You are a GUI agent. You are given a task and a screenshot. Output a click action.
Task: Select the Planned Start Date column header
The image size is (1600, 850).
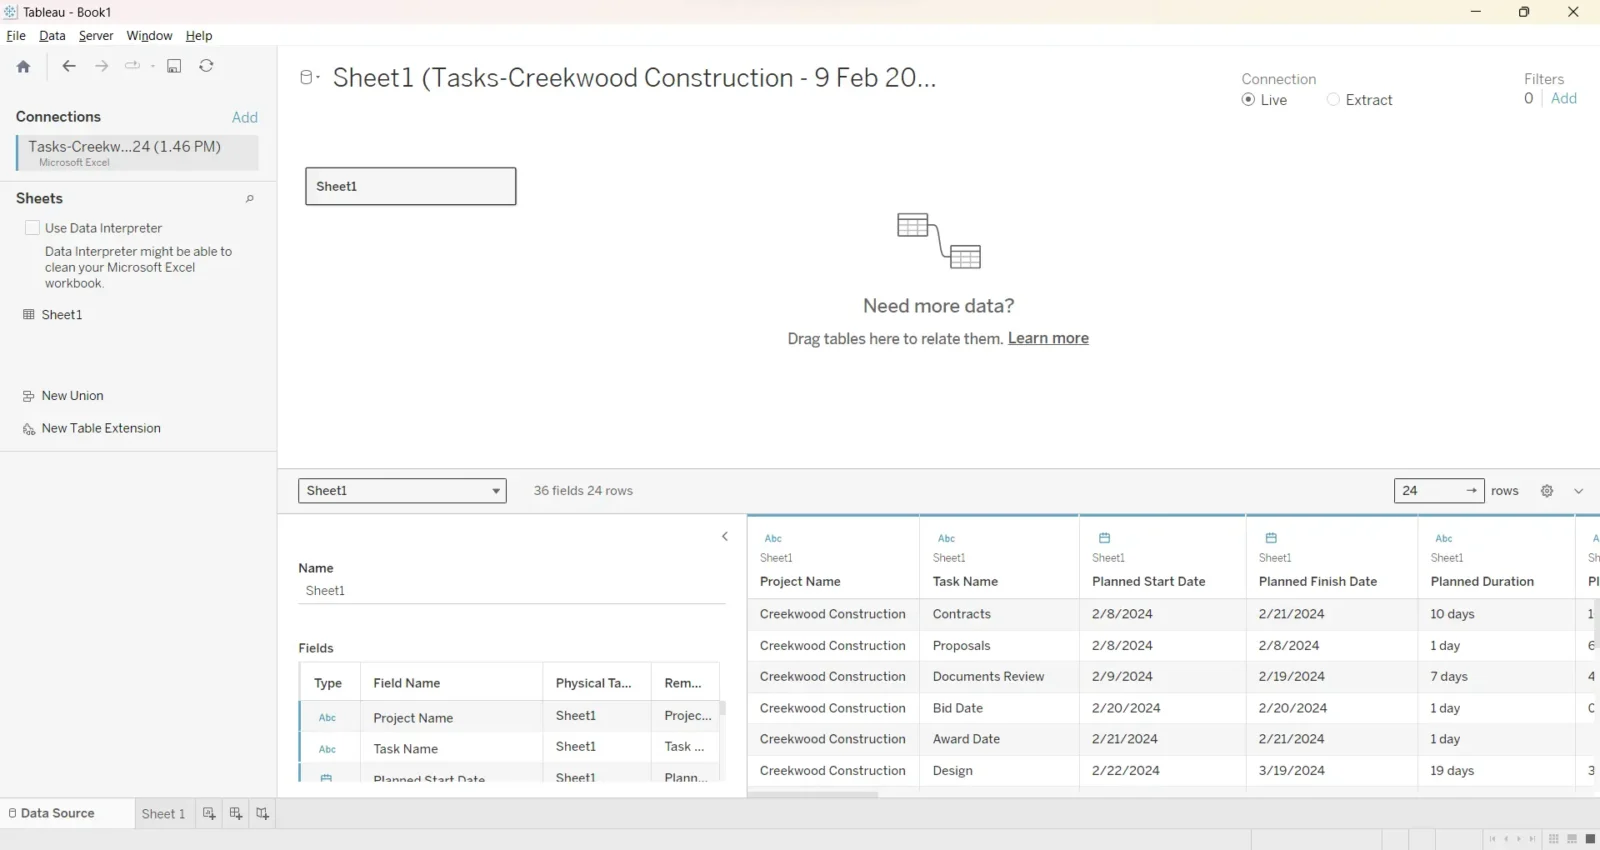1148,582
